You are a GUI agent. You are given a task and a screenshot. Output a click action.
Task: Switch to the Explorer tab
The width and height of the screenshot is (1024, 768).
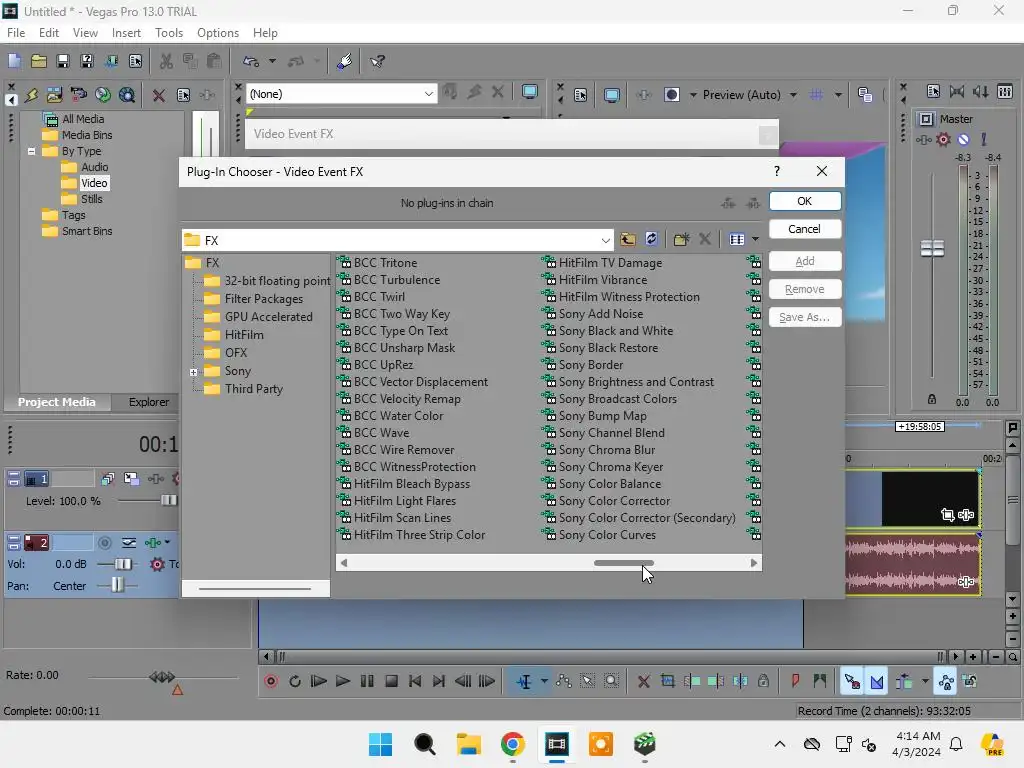pos(148,402)
